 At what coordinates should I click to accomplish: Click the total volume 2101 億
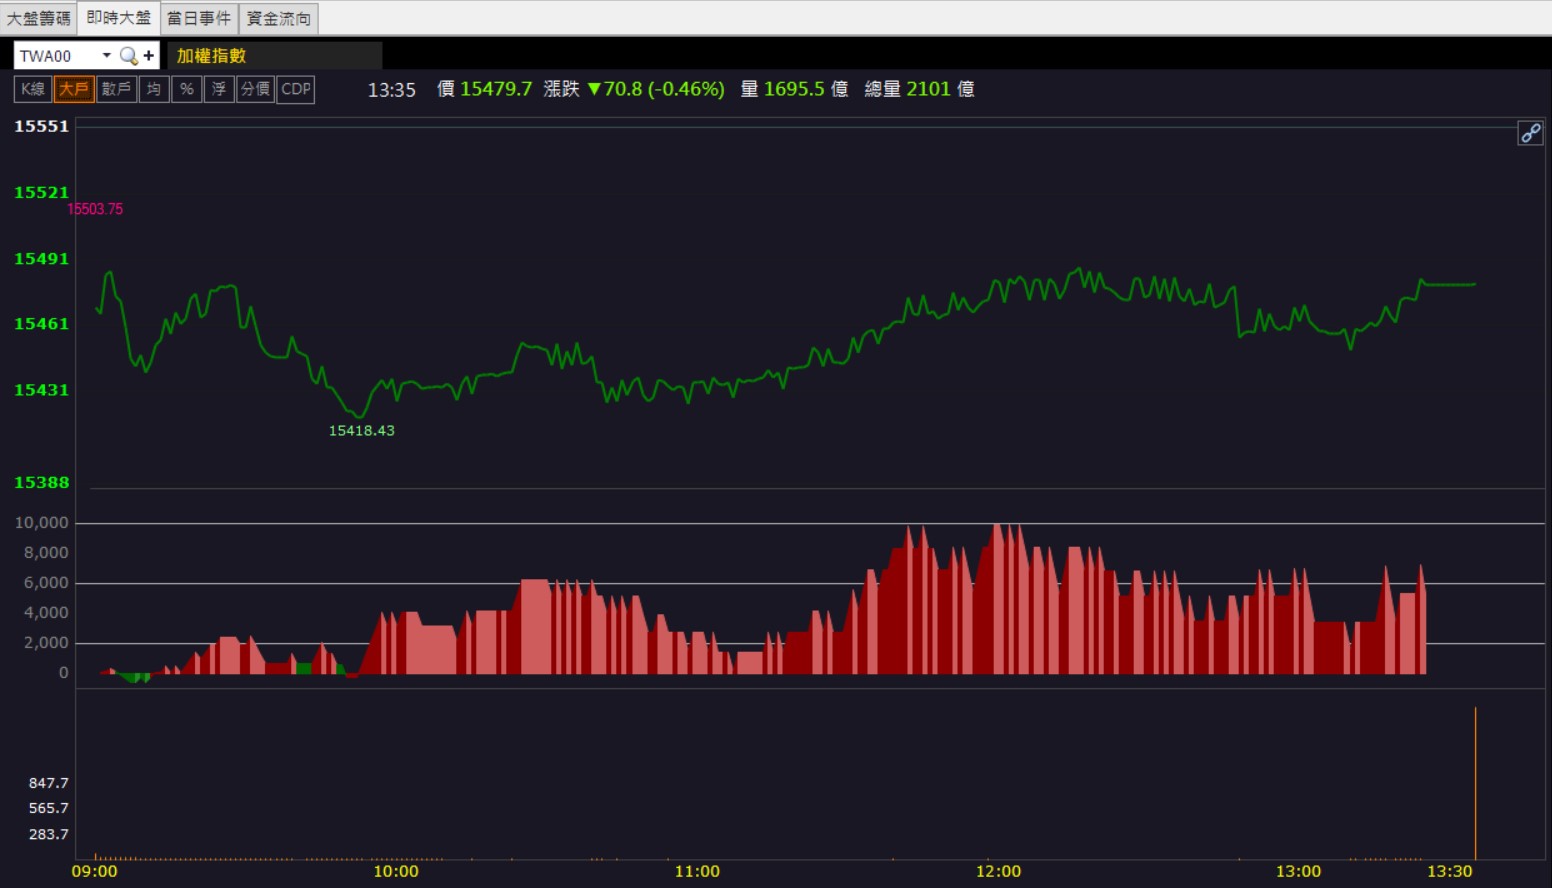point(940,89)
